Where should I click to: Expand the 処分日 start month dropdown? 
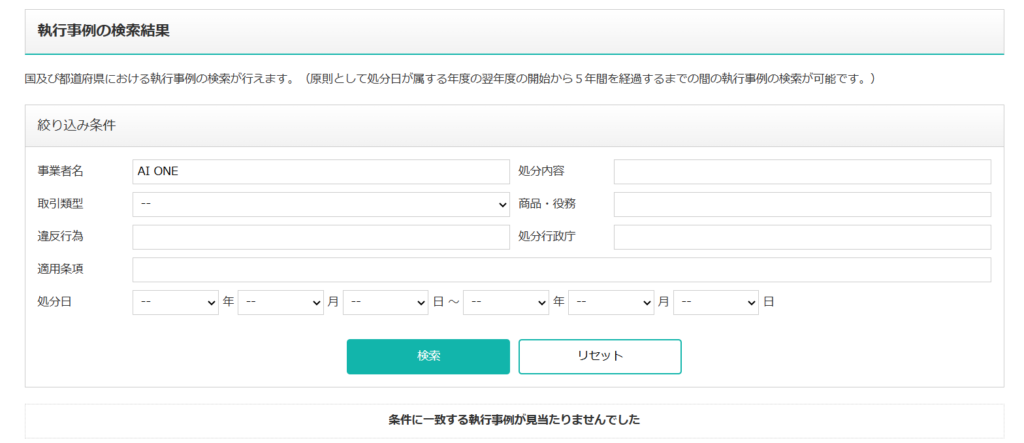pyautogui.click(x=280, y=302)
